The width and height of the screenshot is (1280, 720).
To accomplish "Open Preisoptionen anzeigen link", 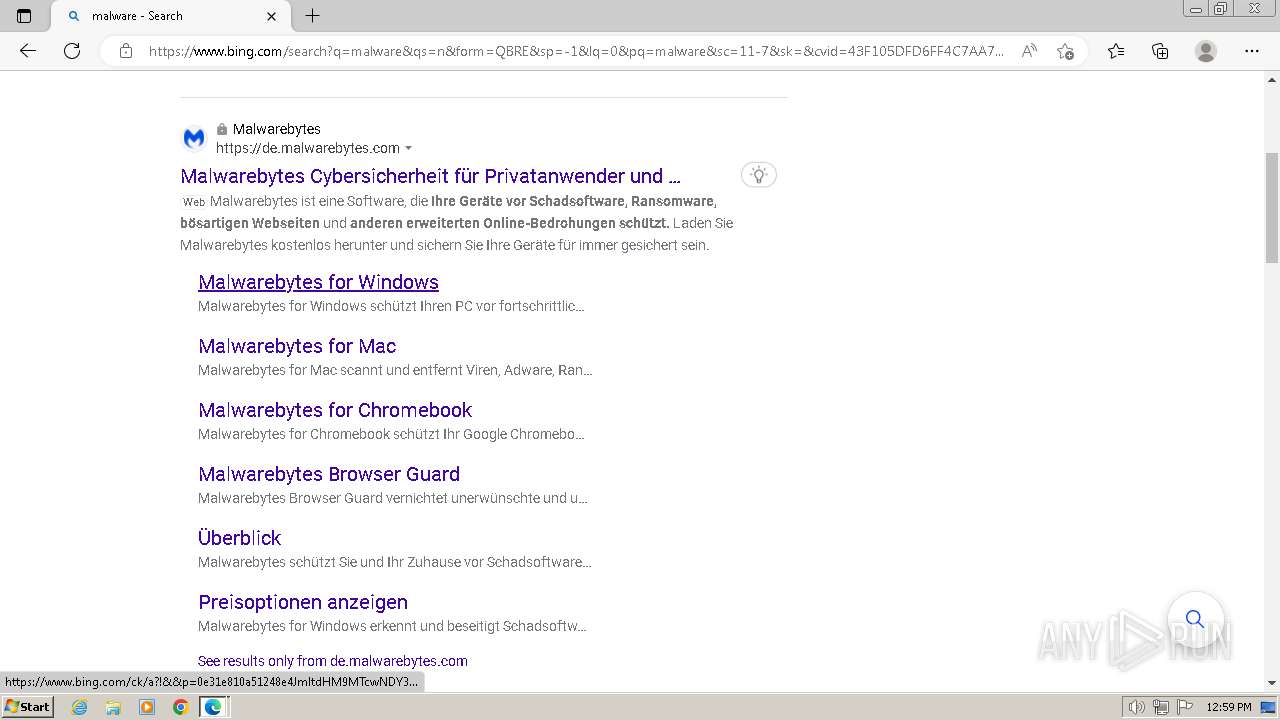I will [x=303, y=602].
